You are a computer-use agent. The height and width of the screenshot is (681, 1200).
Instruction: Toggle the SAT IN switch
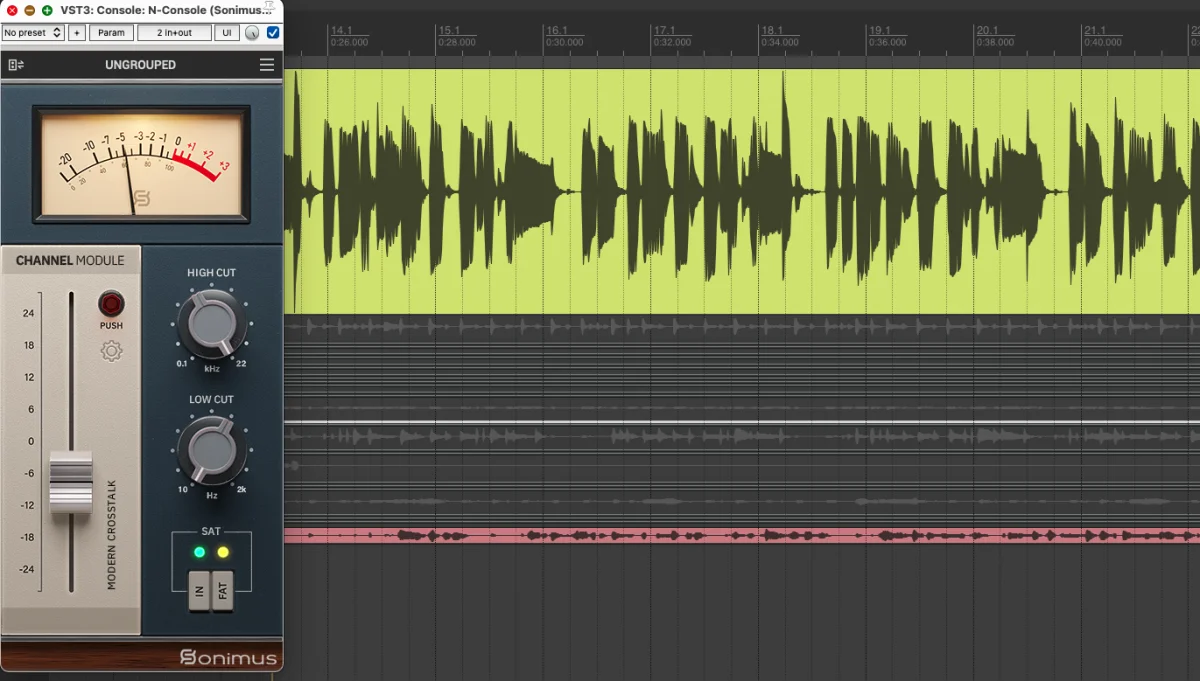(199, 591)
